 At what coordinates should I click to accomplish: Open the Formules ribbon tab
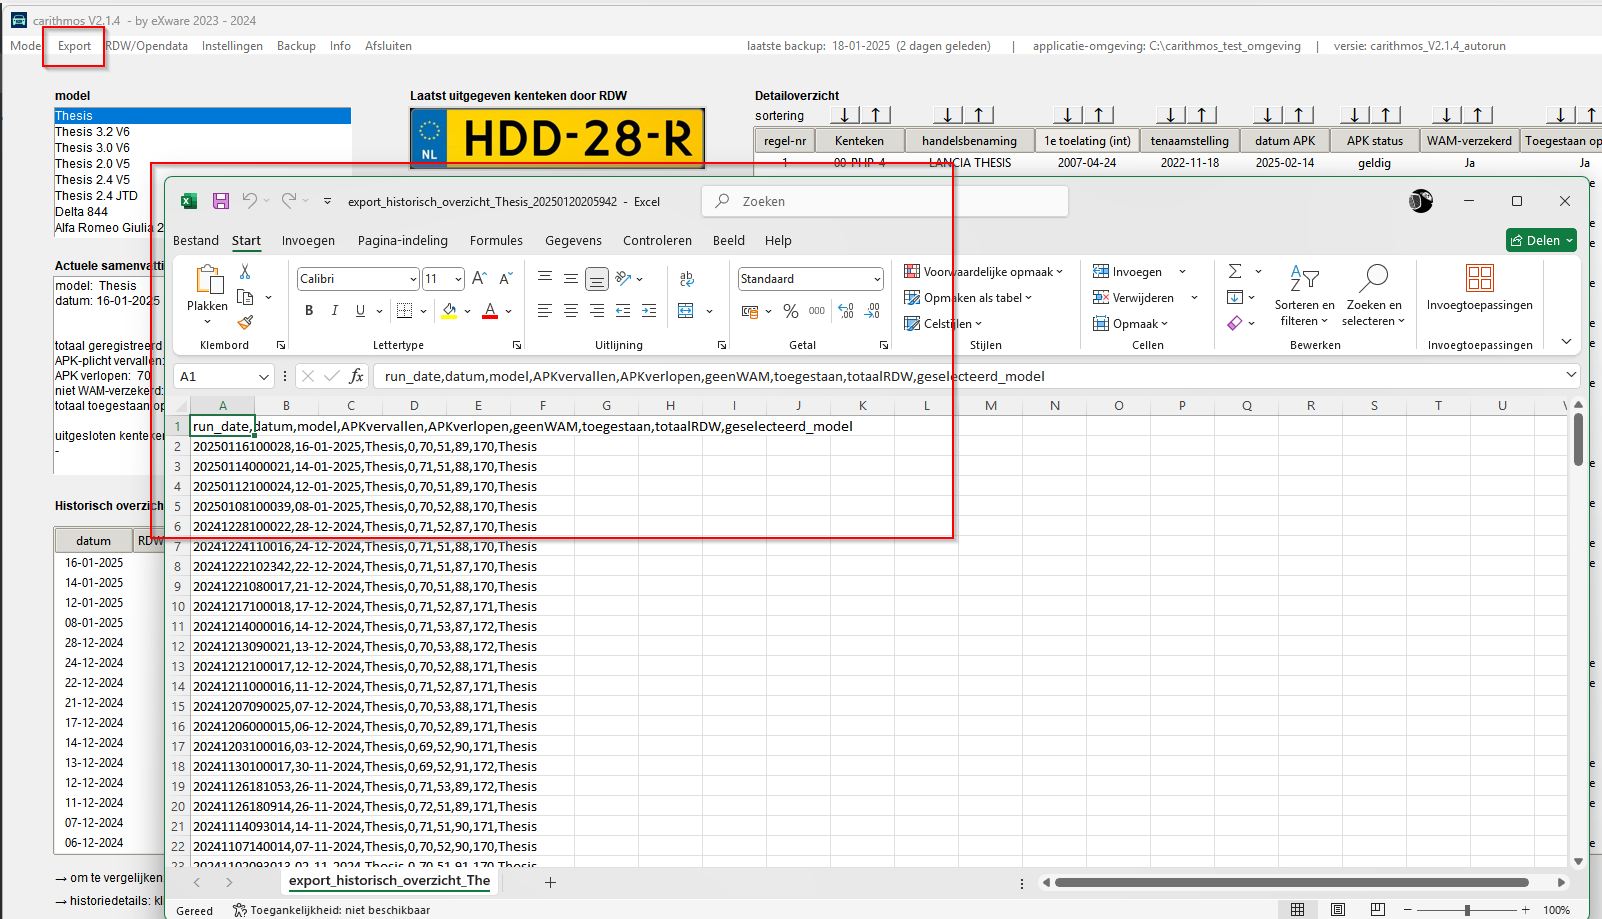[496, 241]
